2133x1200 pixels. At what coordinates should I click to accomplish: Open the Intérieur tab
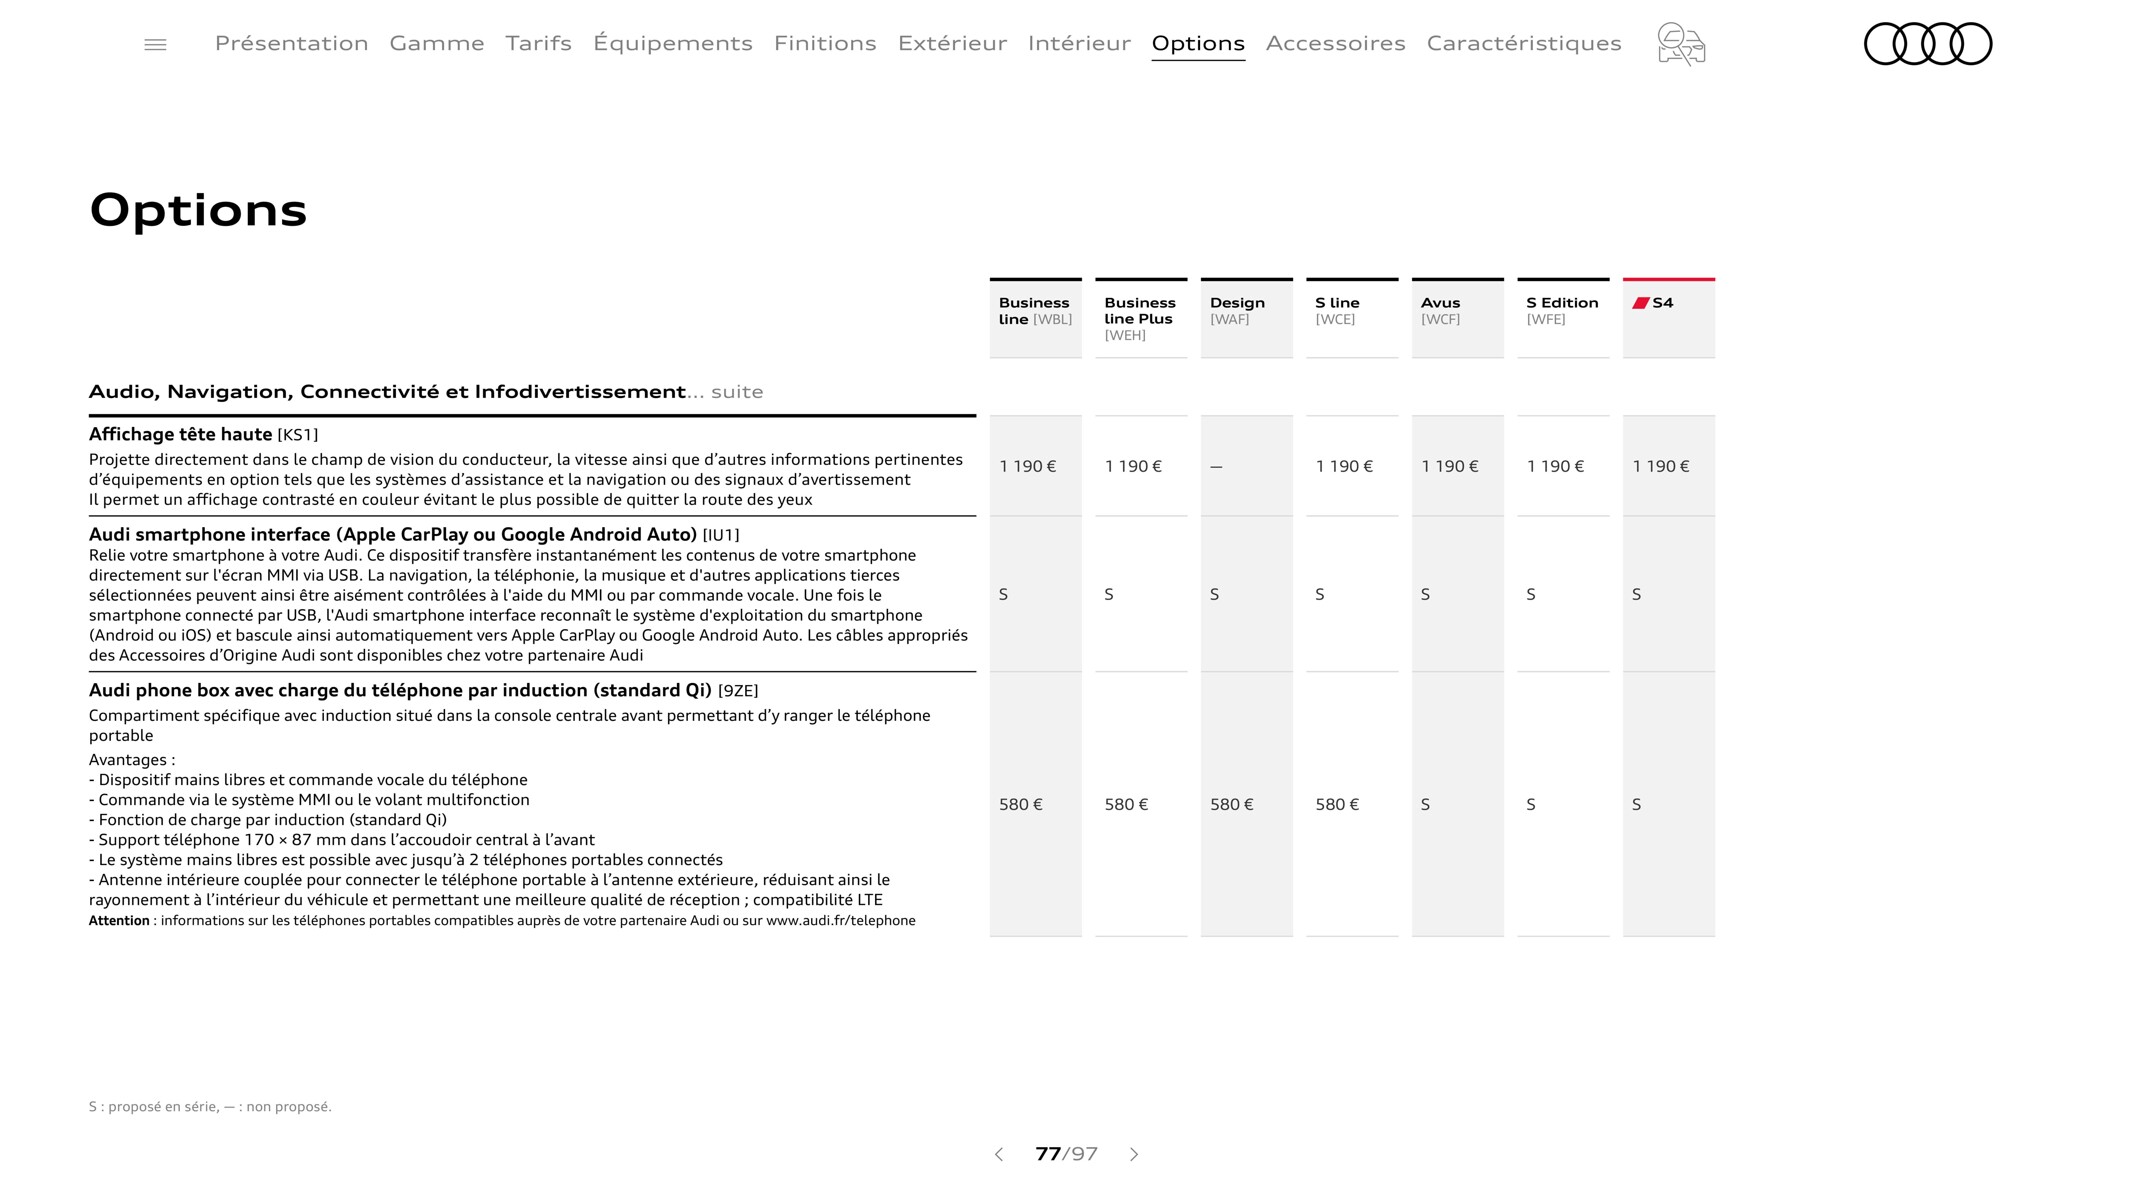(x=1079, y=43)
